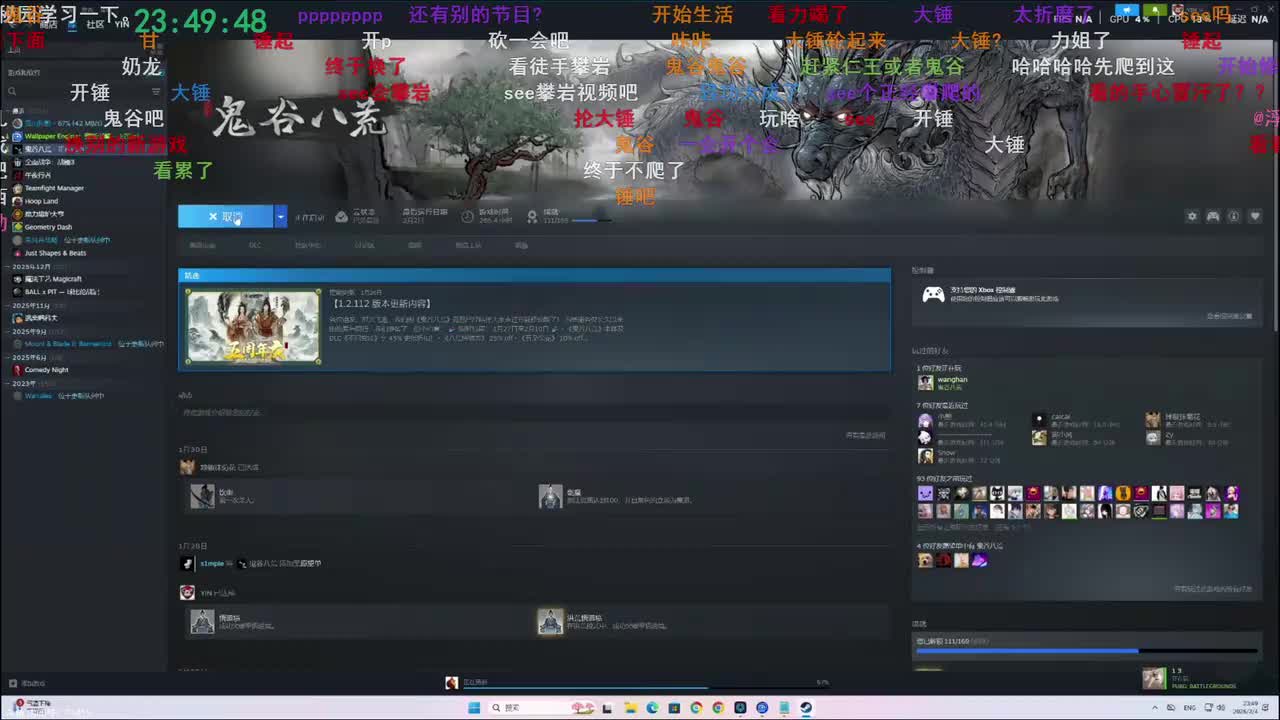This screenshot has height=720, width=1280.
Task: Open the game settings gear icon
Action: 1192,216
